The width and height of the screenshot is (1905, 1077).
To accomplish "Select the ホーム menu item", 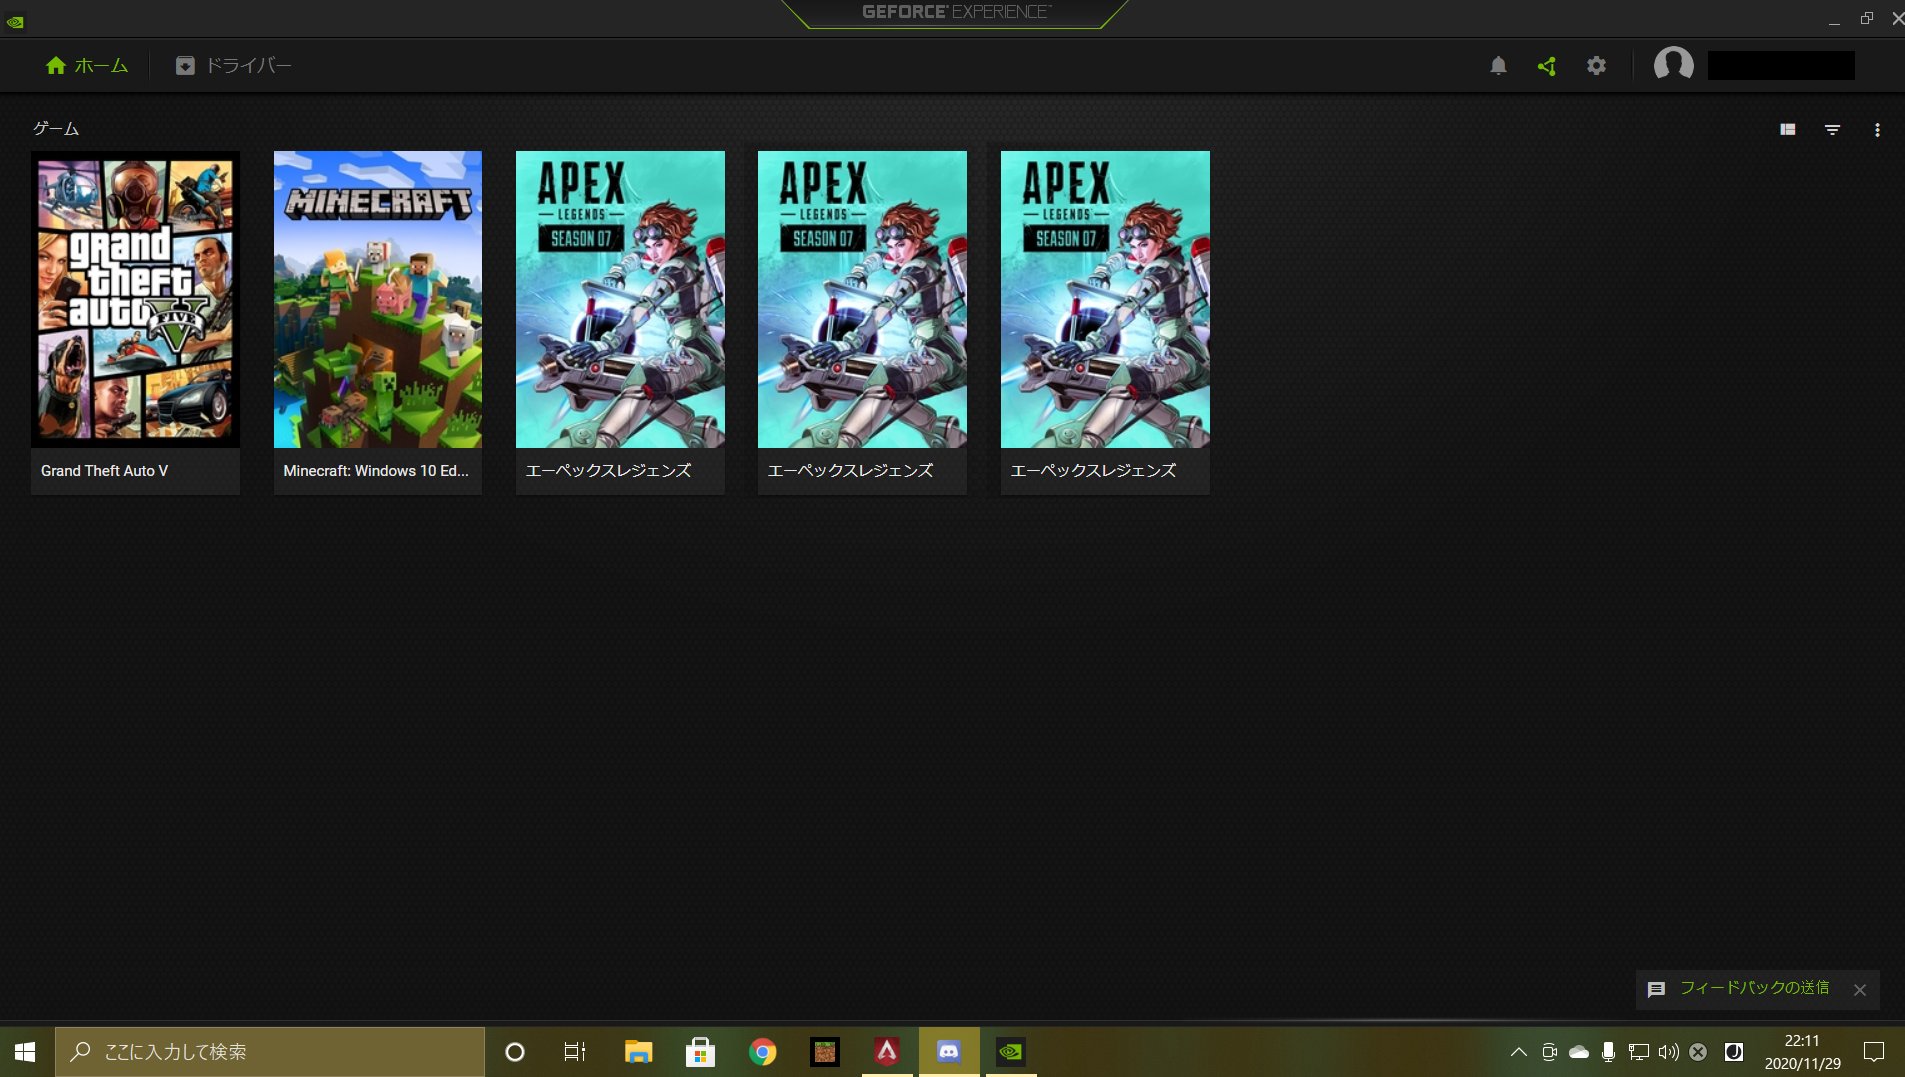I will [x=100, y=65].
